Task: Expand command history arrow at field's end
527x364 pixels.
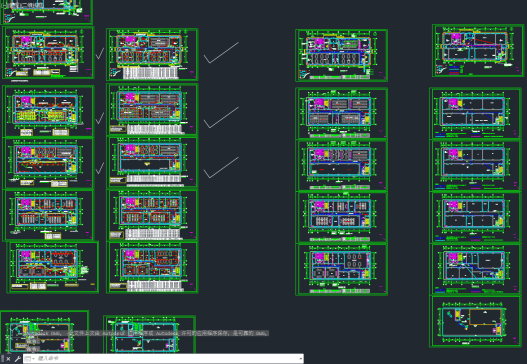Action: click(300, 359)
